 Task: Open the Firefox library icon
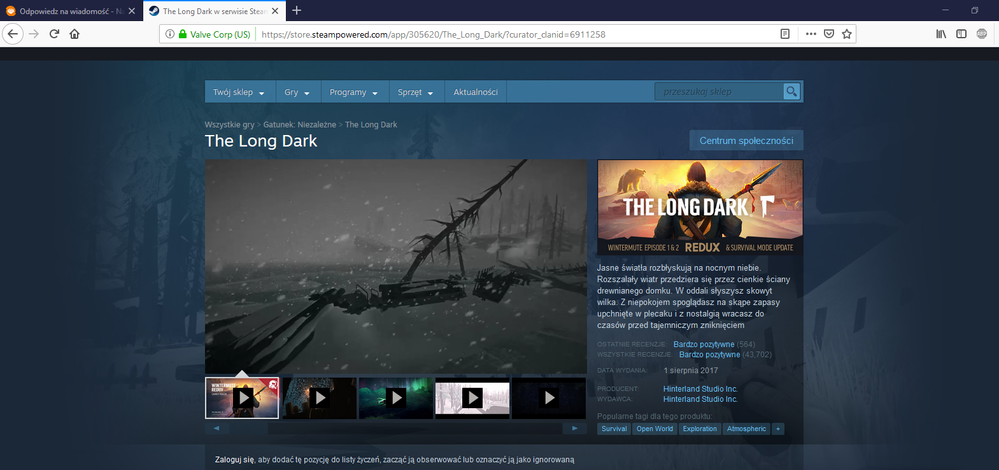(x=940, y=33)
